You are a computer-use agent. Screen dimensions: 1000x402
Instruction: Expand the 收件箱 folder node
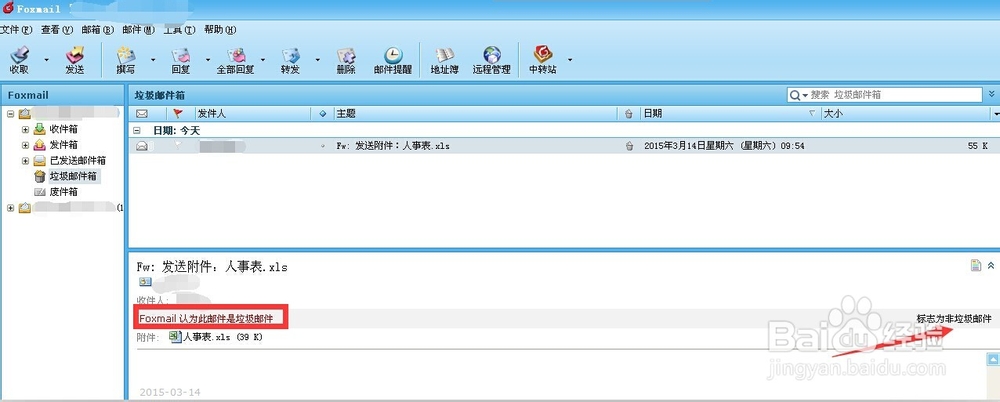click(26, 130)
